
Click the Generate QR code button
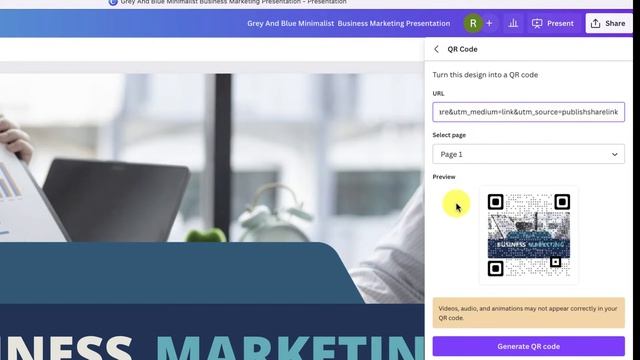(529, 346)
